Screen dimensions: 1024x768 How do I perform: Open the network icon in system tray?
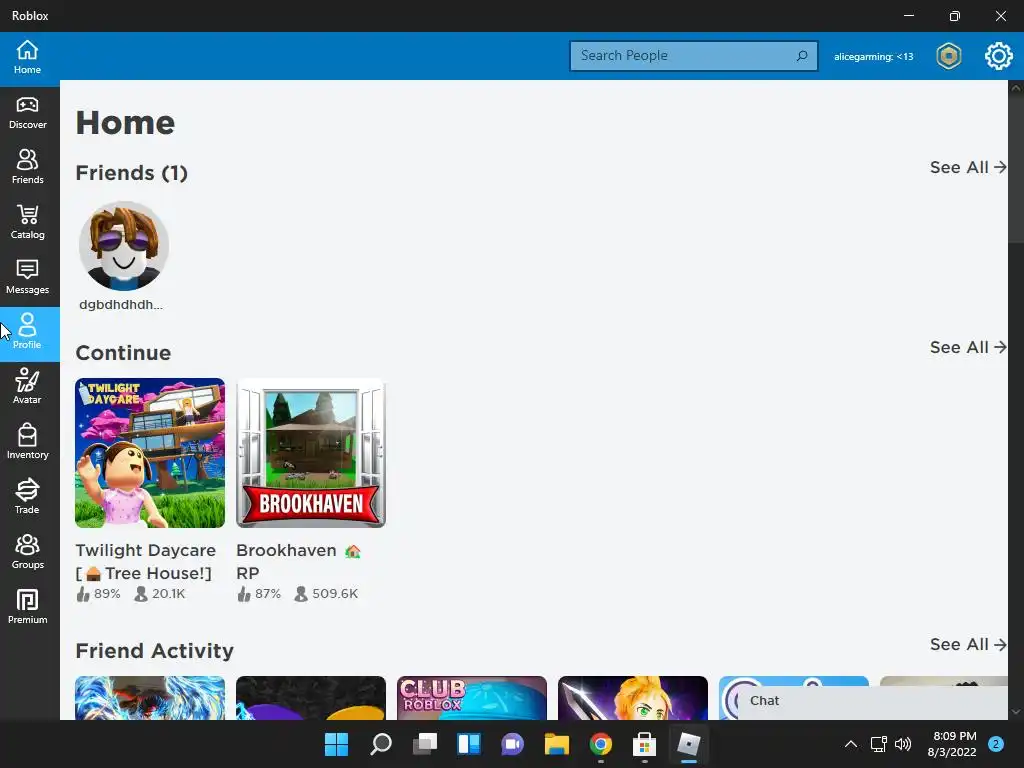pyautogui.click(x=878, y=744)
